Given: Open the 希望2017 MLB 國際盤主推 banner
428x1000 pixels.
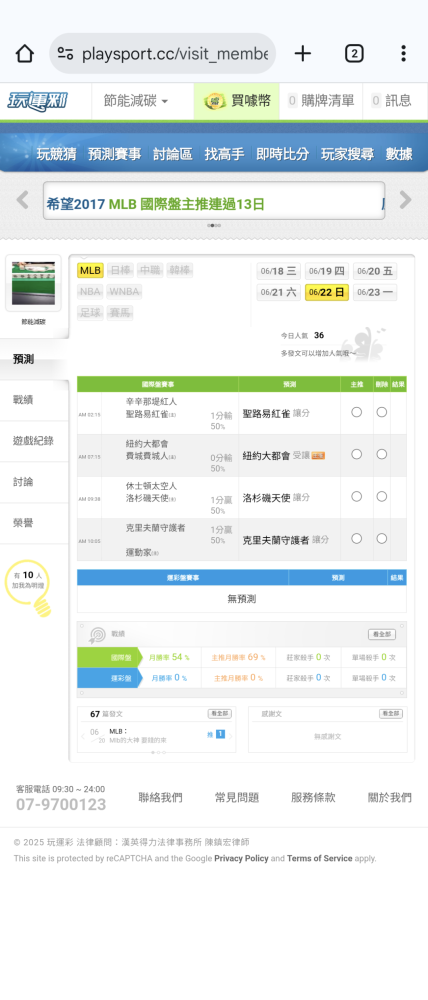Looking at the screenshot, I should [x=155, y=204].
